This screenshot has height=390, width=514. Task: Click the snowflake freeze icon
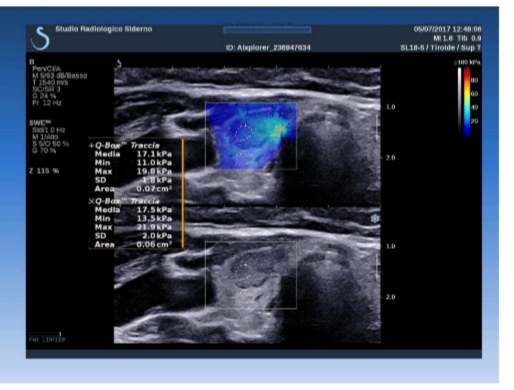[375, 219]
